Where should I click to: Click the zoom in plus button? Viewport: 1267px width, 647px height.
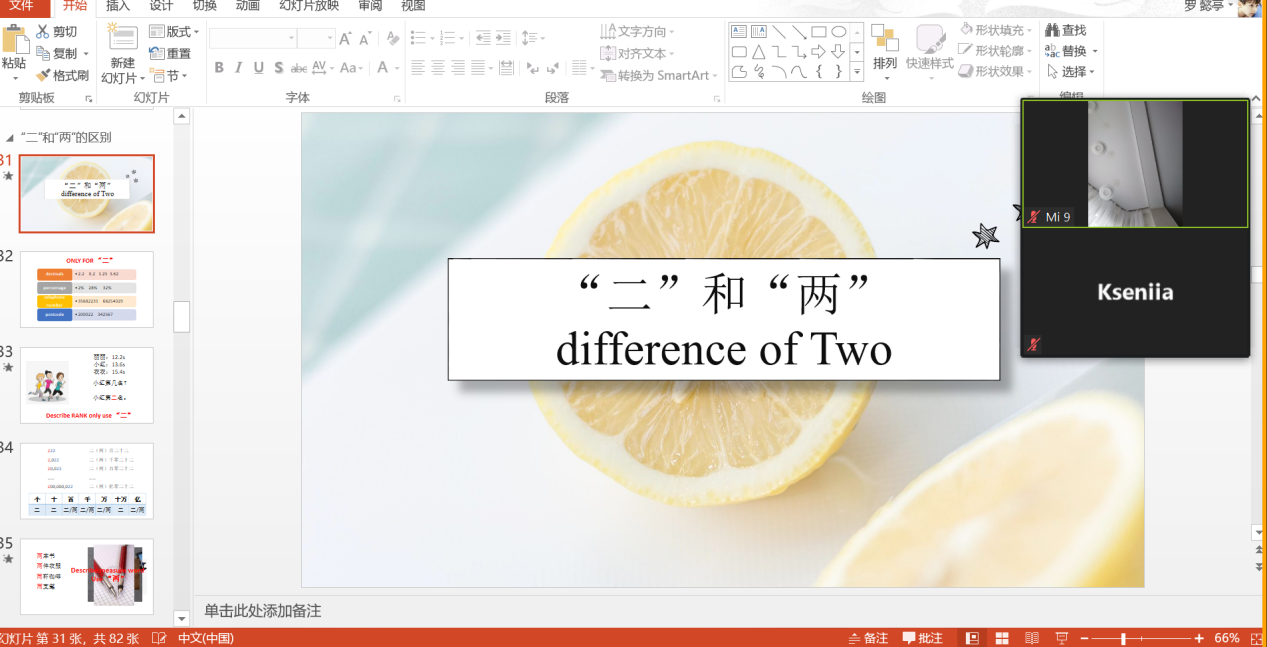[1199, 638]
